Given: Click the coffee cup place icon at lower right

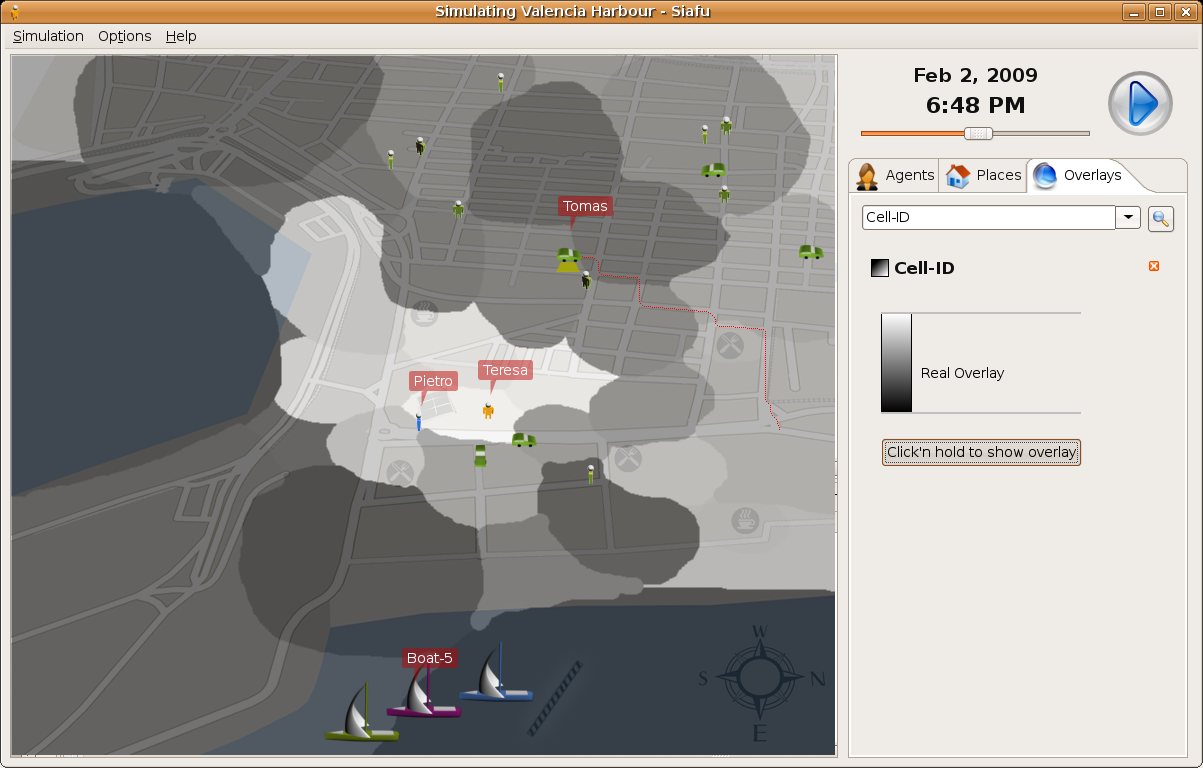Looking at the screenshot, I should click(x=746, y=520).
